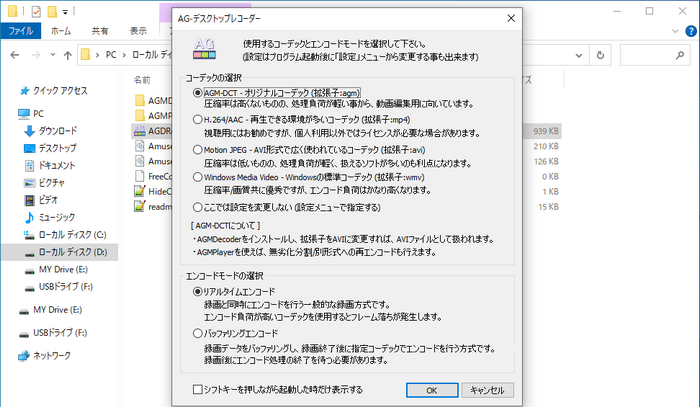The width and height of the screenshot is (700, 407).
Task: Click new folder quick access icon
Action: click(x=52, y=11)
